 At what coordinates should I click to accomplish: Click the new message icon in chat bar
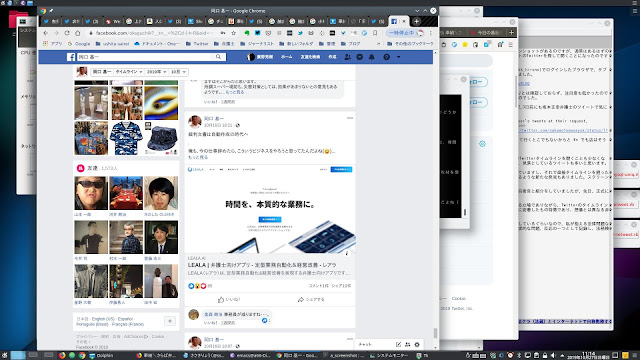398,344
